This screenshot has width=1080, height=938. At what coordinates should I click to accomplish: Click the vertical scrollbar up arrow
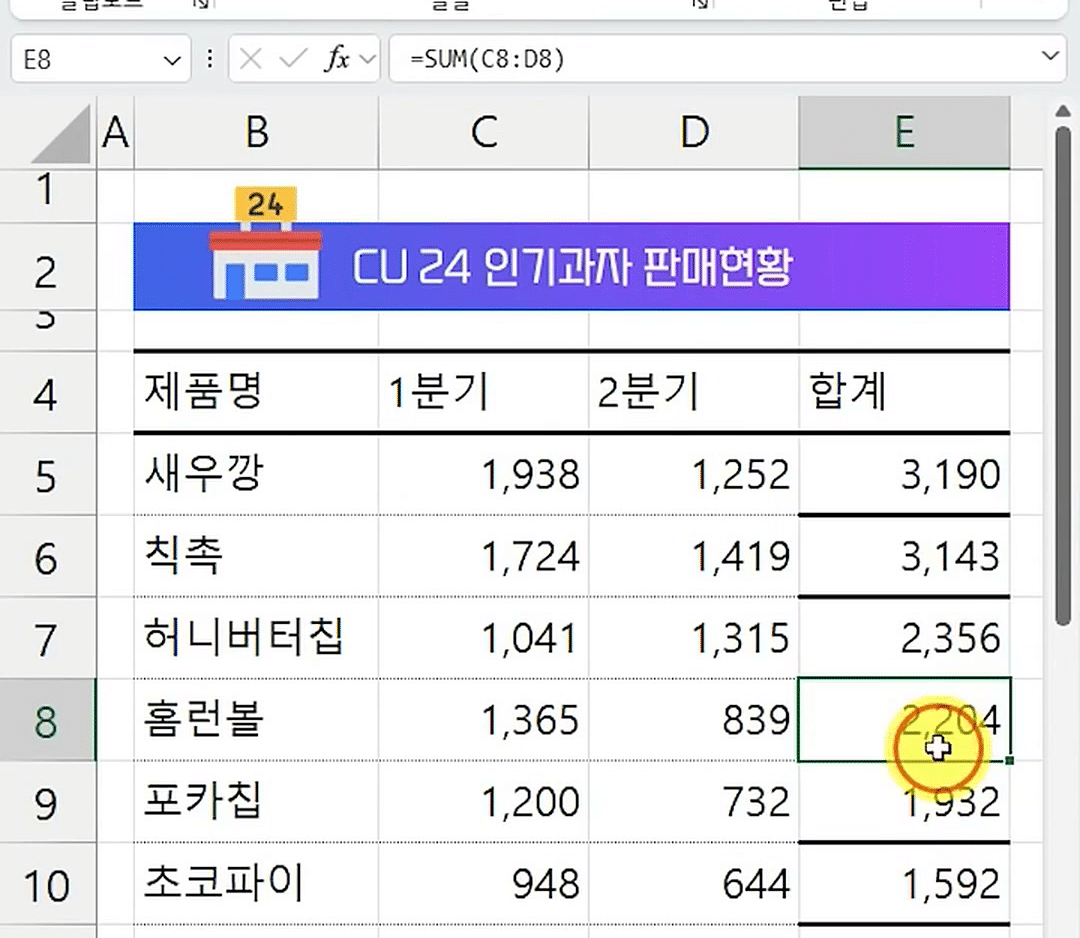pos(1063,111)
